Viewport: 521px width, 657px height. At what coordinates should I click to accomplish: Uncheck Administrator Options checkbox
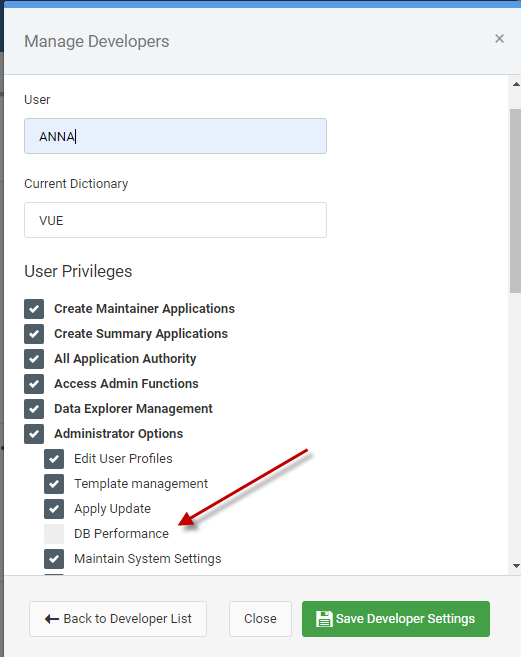click(34, 434)
